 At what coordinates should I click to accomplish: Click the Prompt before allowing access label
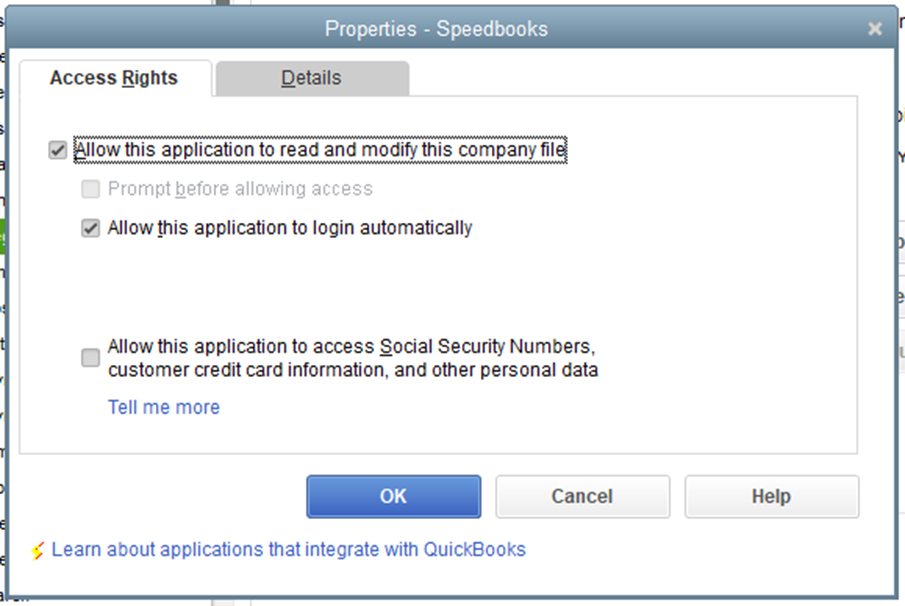pos(240,189)
